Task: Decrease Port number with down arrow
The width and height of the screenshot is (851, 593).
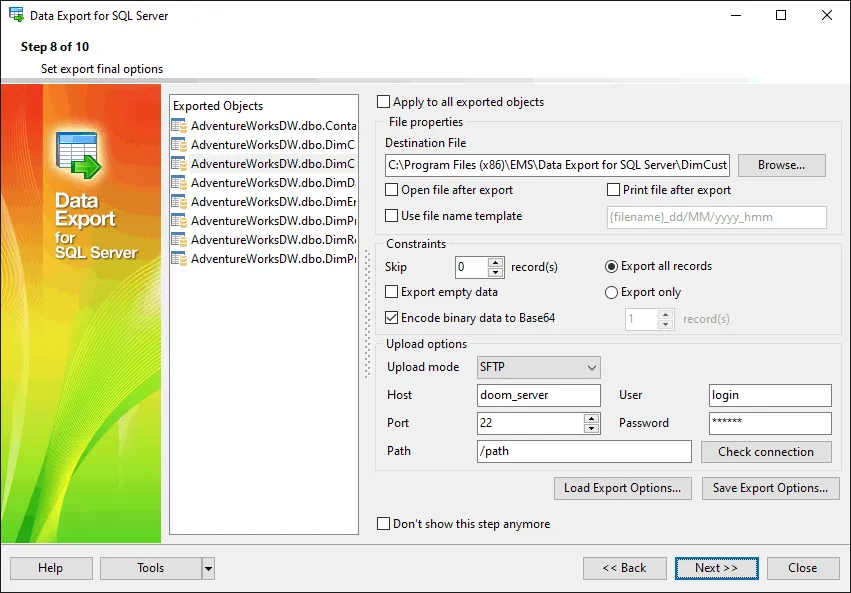Action: (x=592, y=428)
